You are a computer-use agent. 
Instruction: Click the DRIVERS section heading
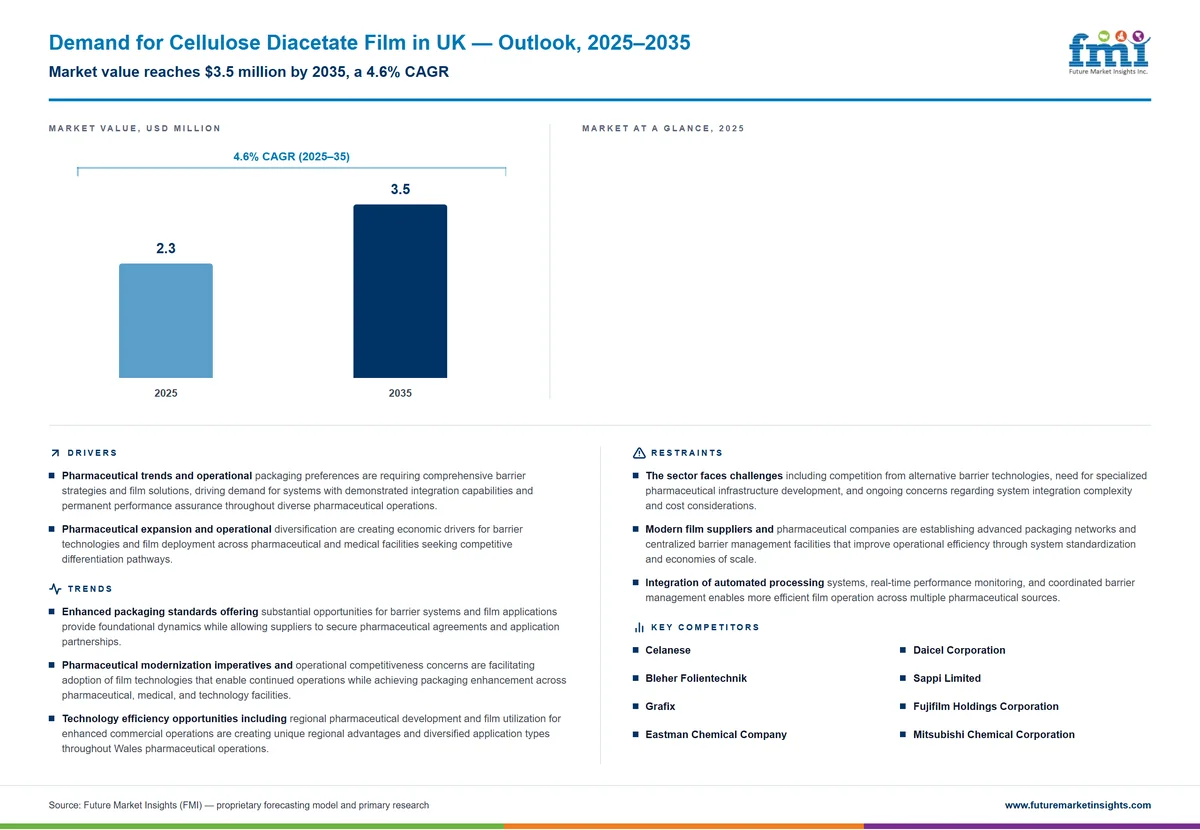(x=92, y=453)
